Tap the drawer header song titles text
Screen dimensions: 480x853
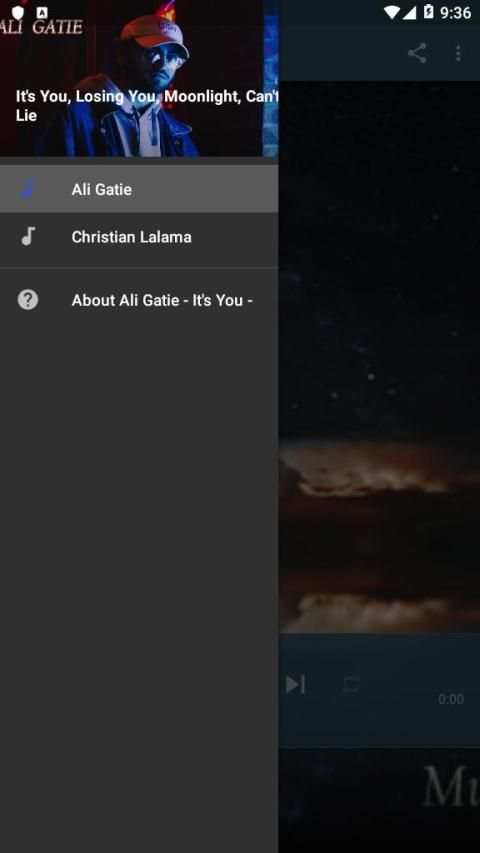pyautogui.click(x=147, y=106)
